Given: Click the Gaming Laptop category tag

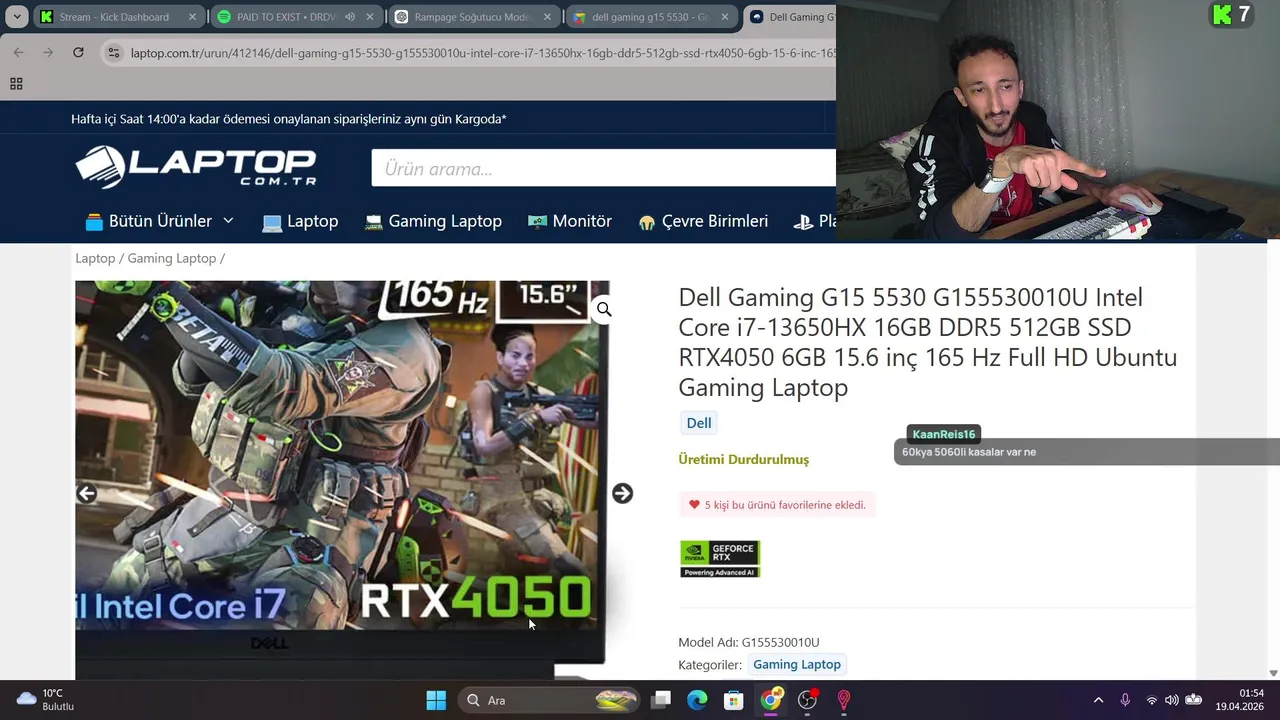Looking at the screenshot, I should coord(797,664).
